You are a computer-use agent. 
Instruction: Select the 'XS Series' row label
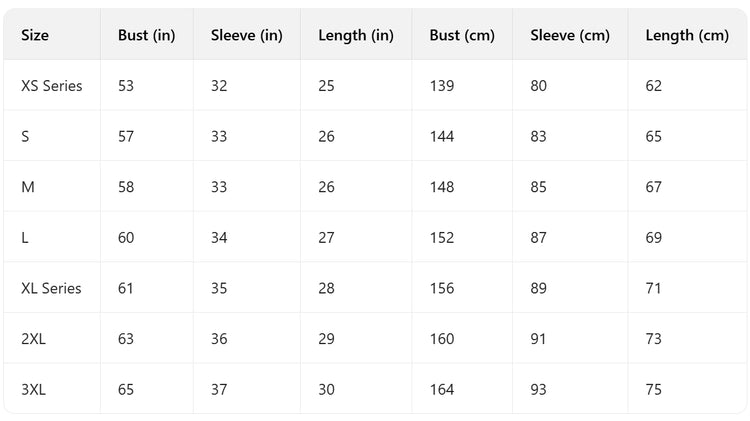tap(51, 86)
